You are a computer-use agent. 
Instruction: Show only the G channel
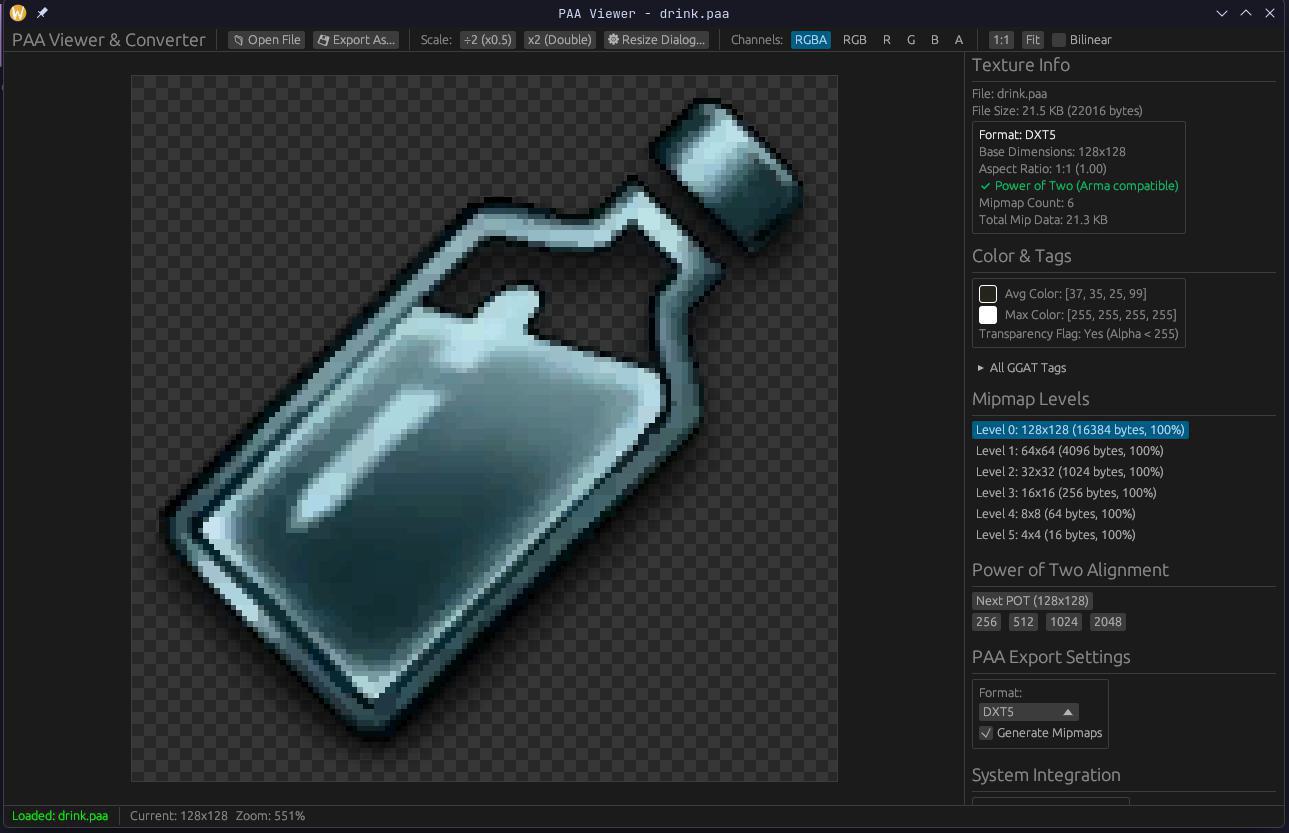point(911,40)
